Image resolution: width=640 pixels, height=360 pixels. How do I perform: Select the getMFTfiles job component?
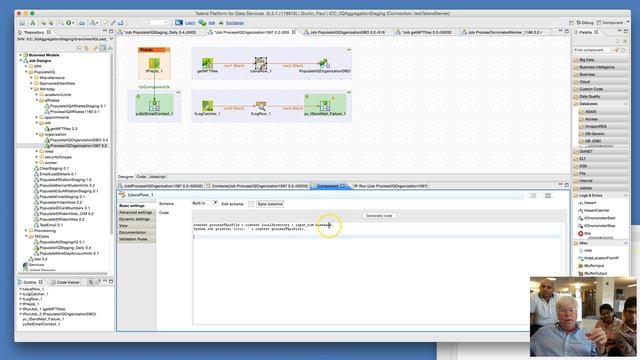pyautogui.click(x=207, y=63)
